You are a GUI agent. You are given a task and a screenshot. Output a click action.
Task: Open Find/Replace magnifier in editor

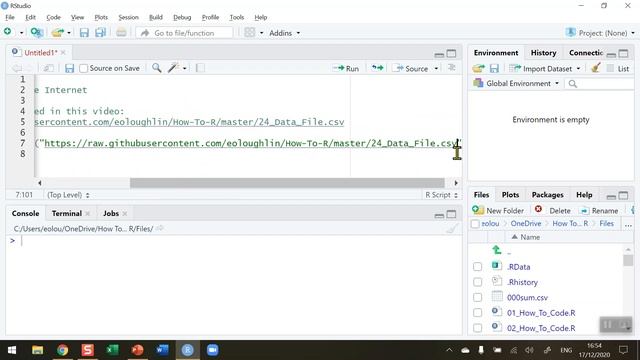[156, 68]
